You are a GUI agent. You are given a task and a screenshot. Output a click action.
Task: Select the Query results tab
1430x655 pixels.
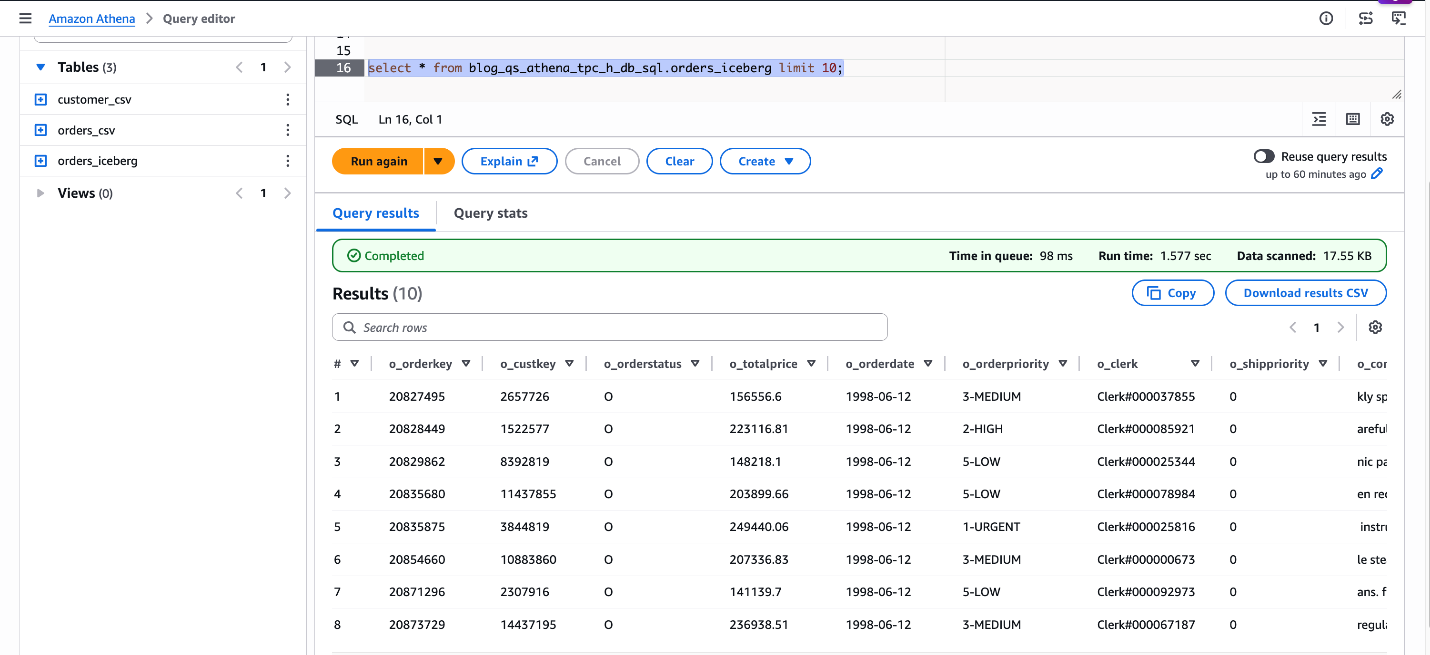[x=375, y=213]
